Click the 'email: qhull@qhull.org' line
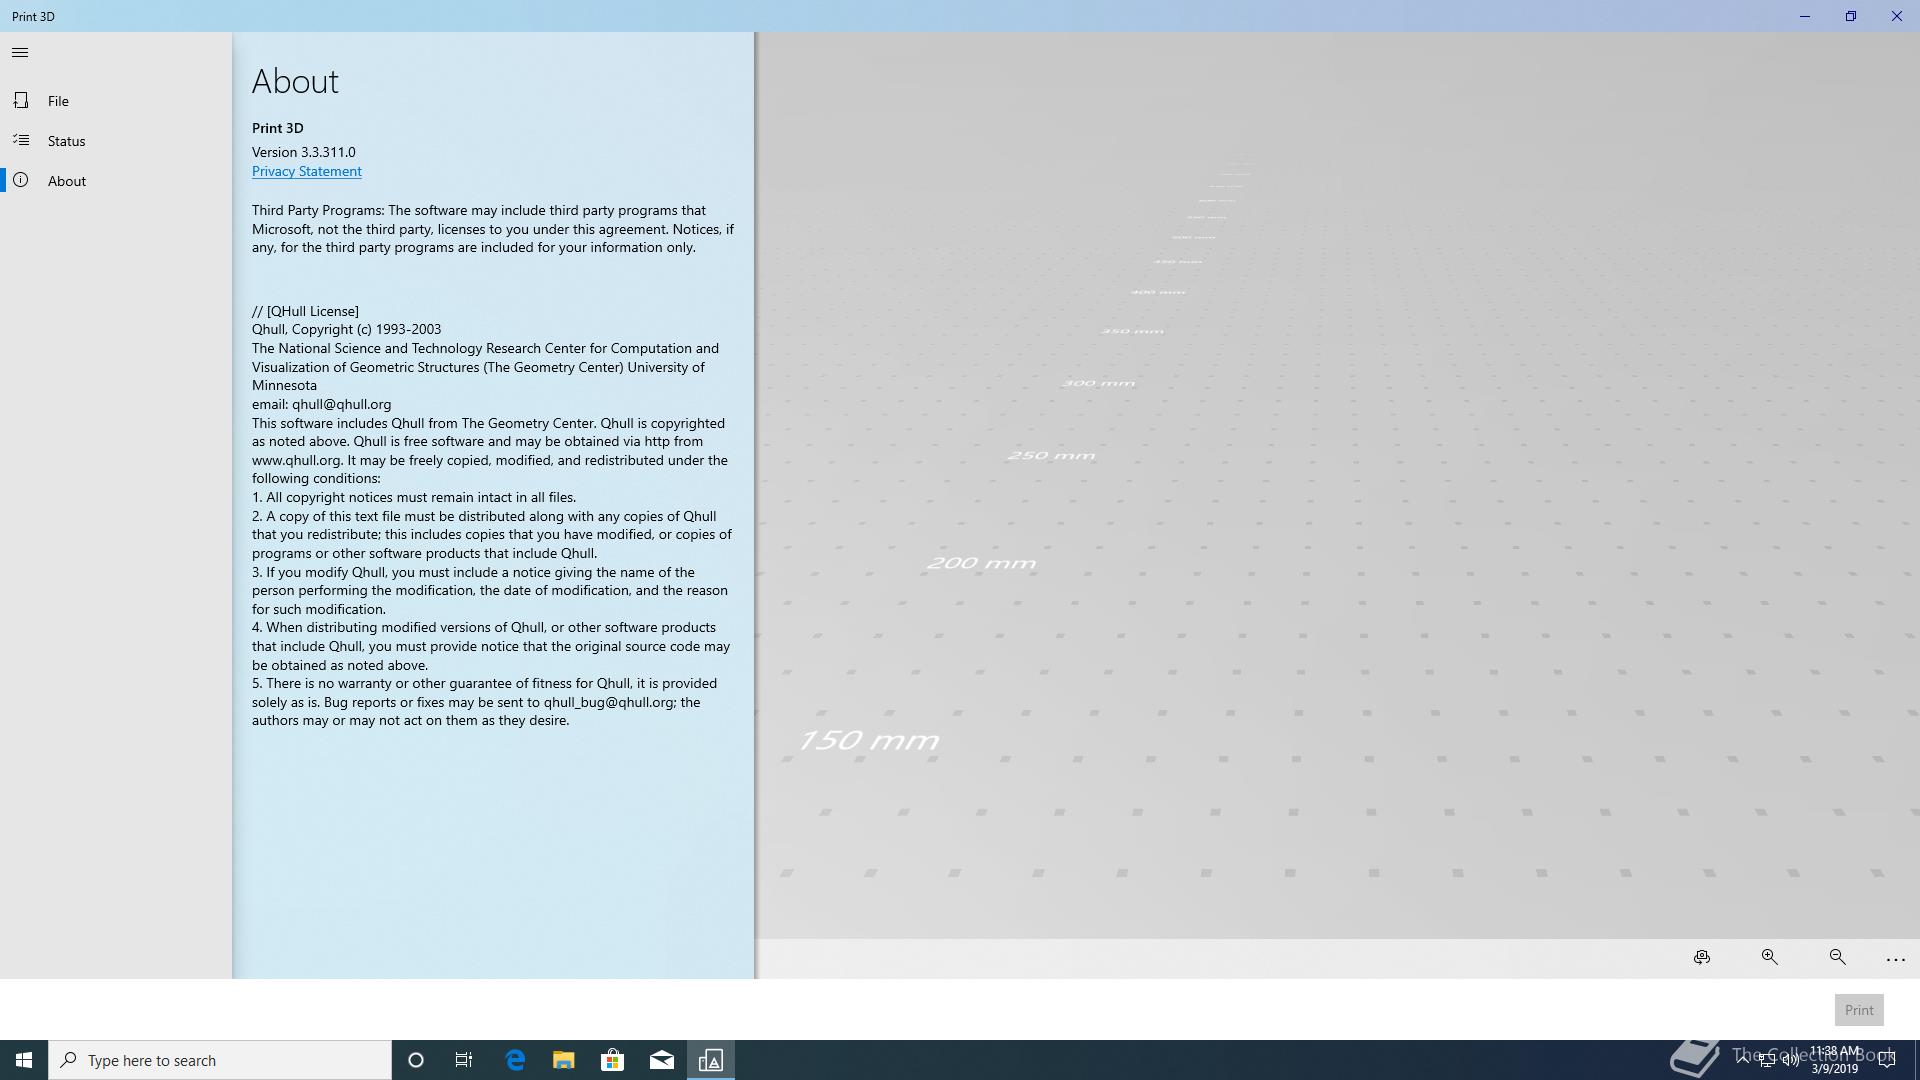The width and height of the screenshot is (1920, 1080). point(321,404)
